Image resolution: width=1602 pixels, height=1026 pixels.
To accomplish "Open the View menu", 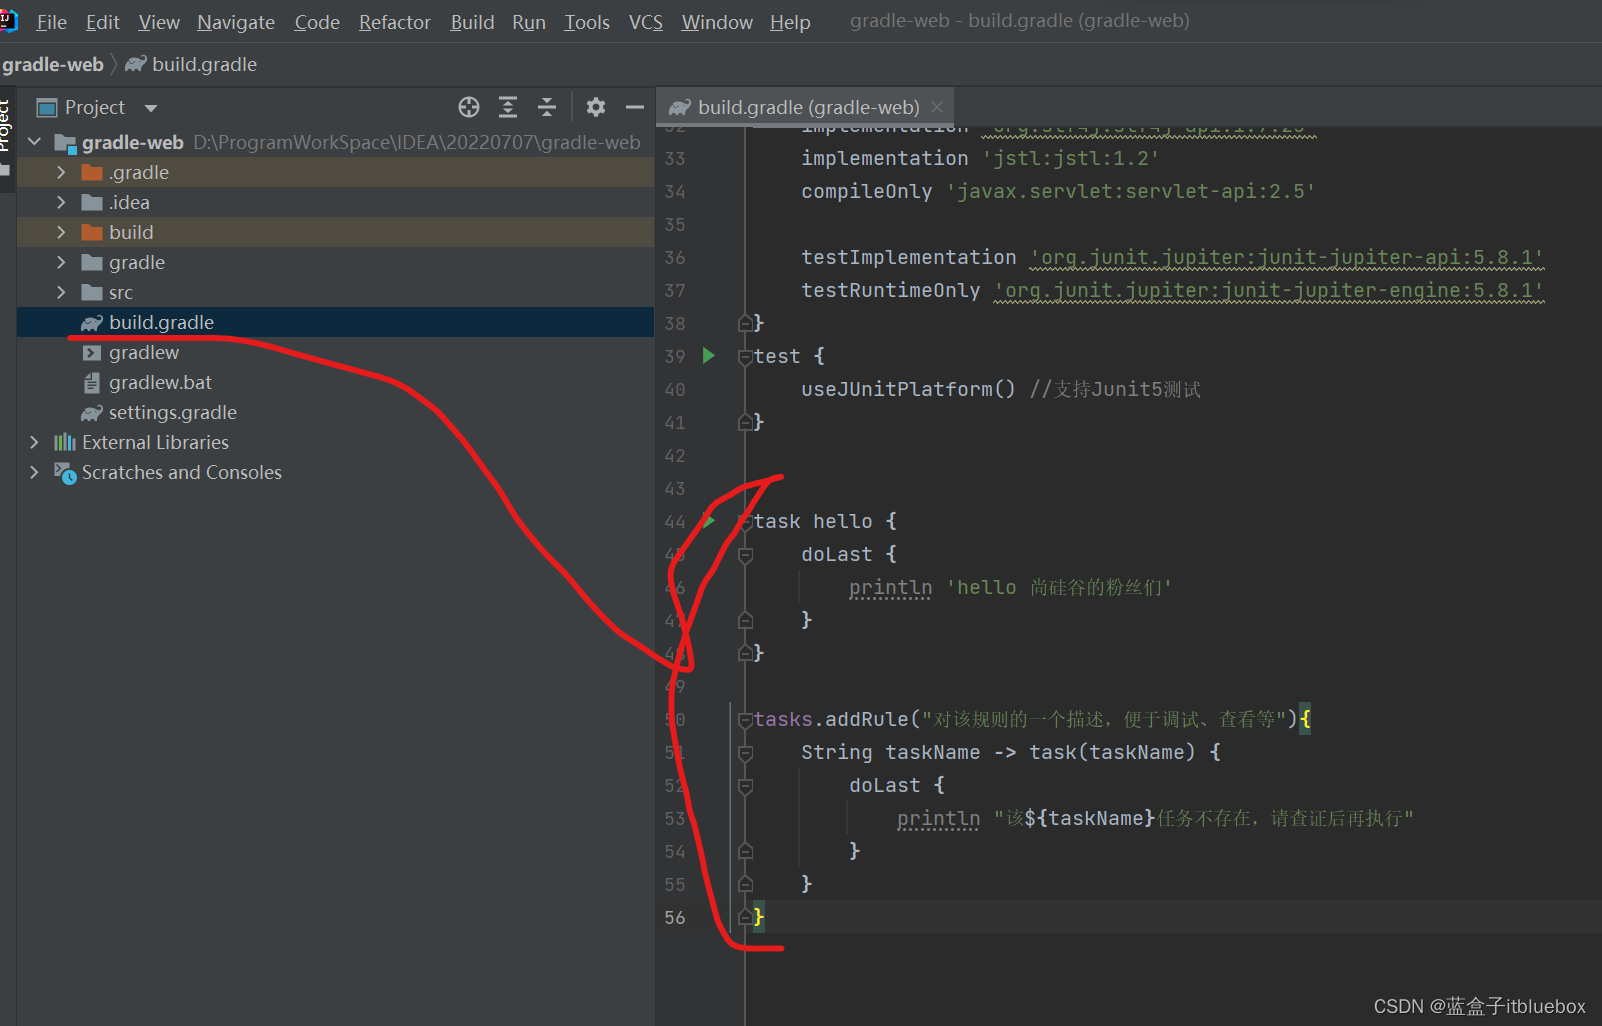I will coord(159,22).
